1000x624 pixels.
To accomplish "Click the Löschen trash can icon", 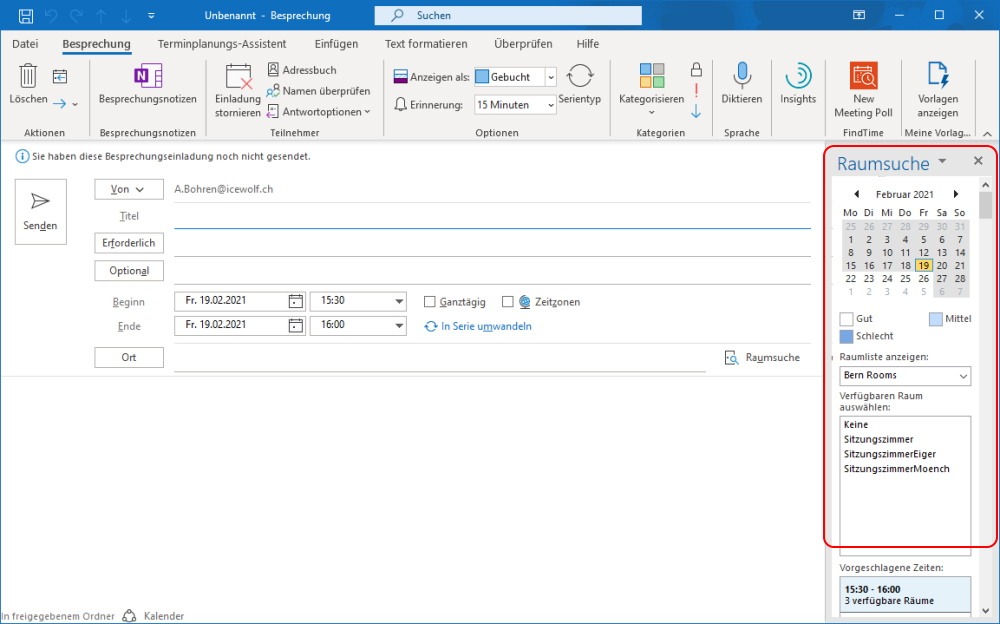I will click(28, 75).
